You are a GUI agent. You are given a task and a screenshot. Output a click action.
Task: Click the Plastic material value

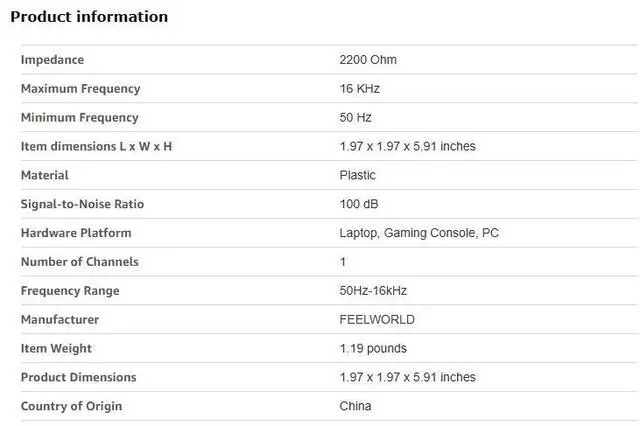358,176
